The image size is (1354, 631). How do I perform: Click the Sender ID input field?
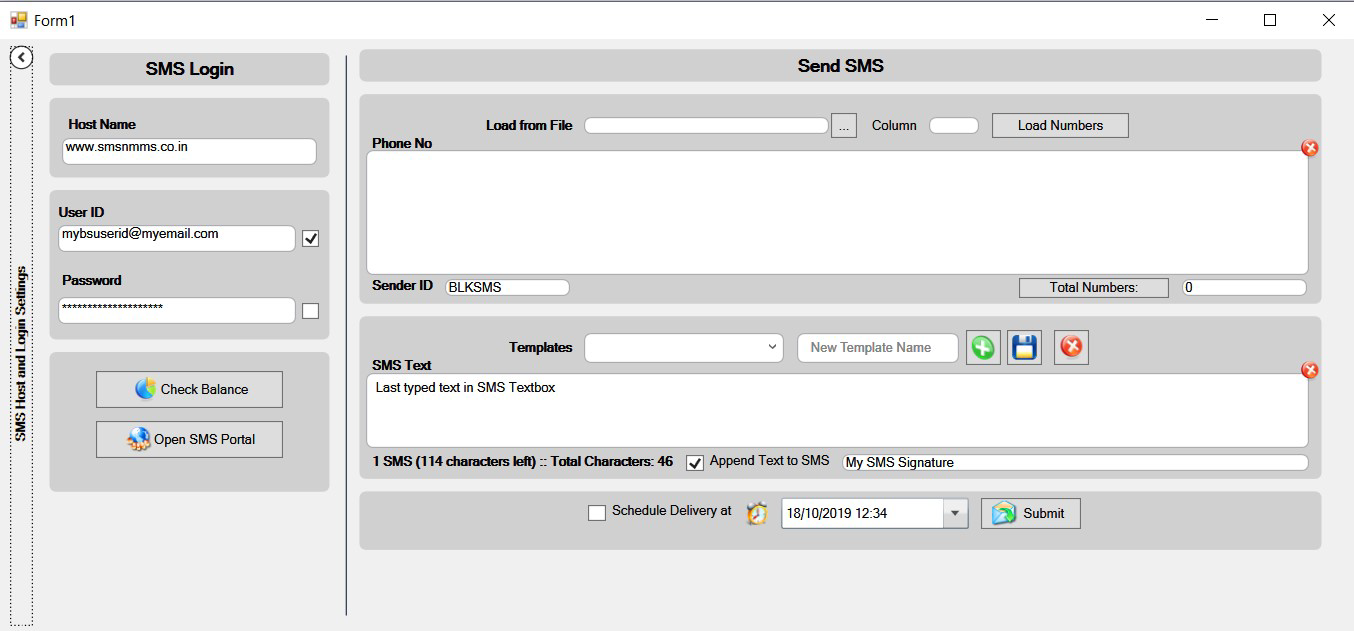coord(507,288)
